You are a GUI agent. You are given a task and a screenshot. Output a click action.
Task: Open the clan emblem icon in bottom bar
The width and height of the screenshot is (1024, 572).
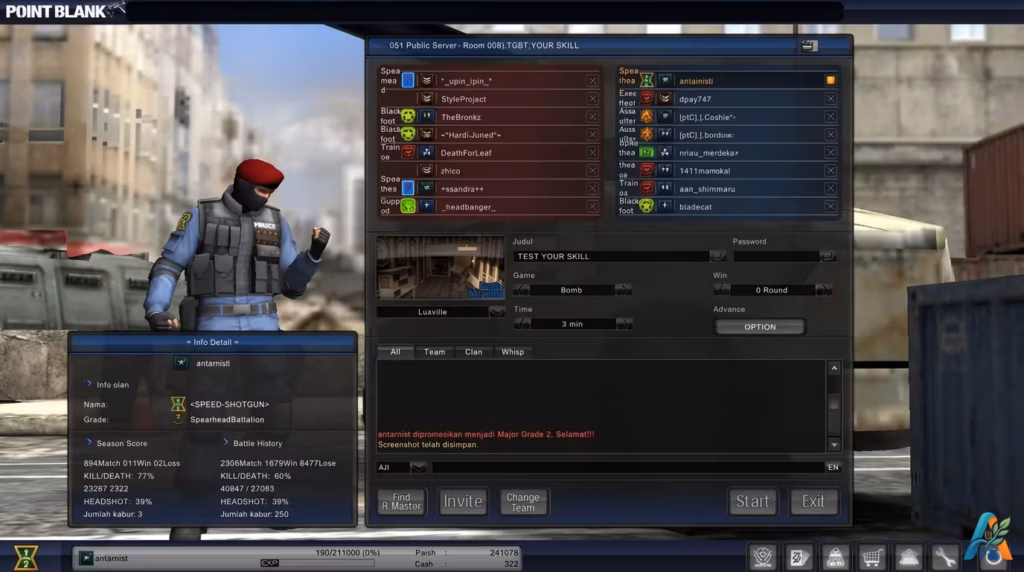[763, 558]
